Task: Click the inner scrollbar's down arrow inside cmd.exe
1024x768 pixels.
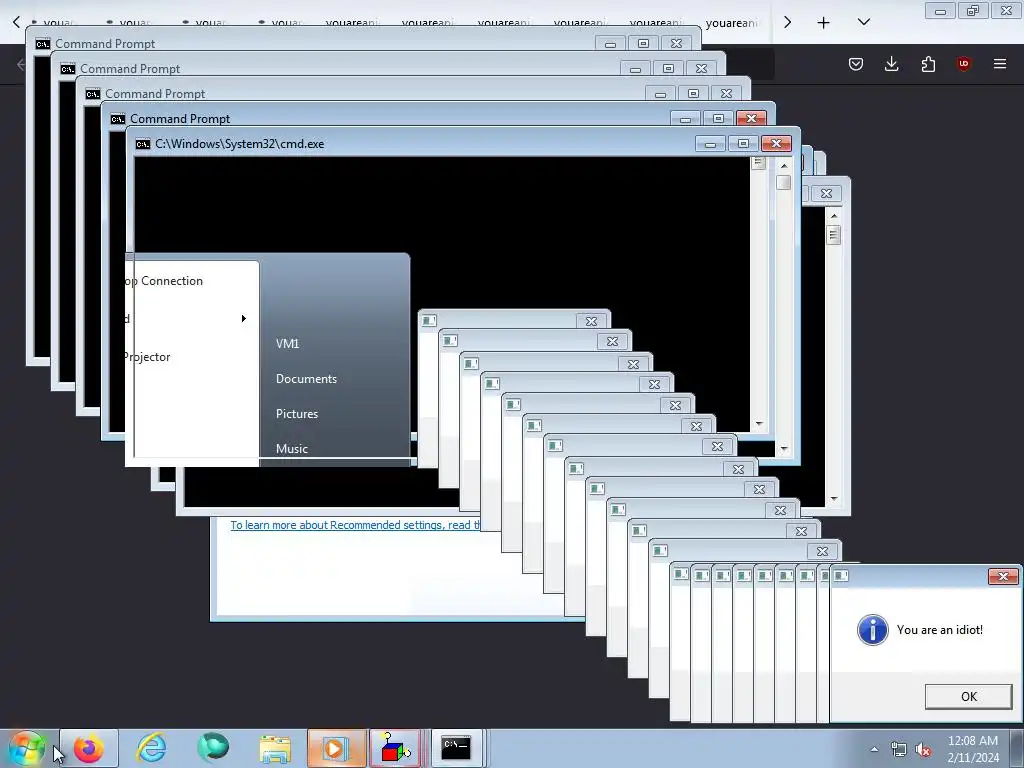Action: (x=759, y=424)
